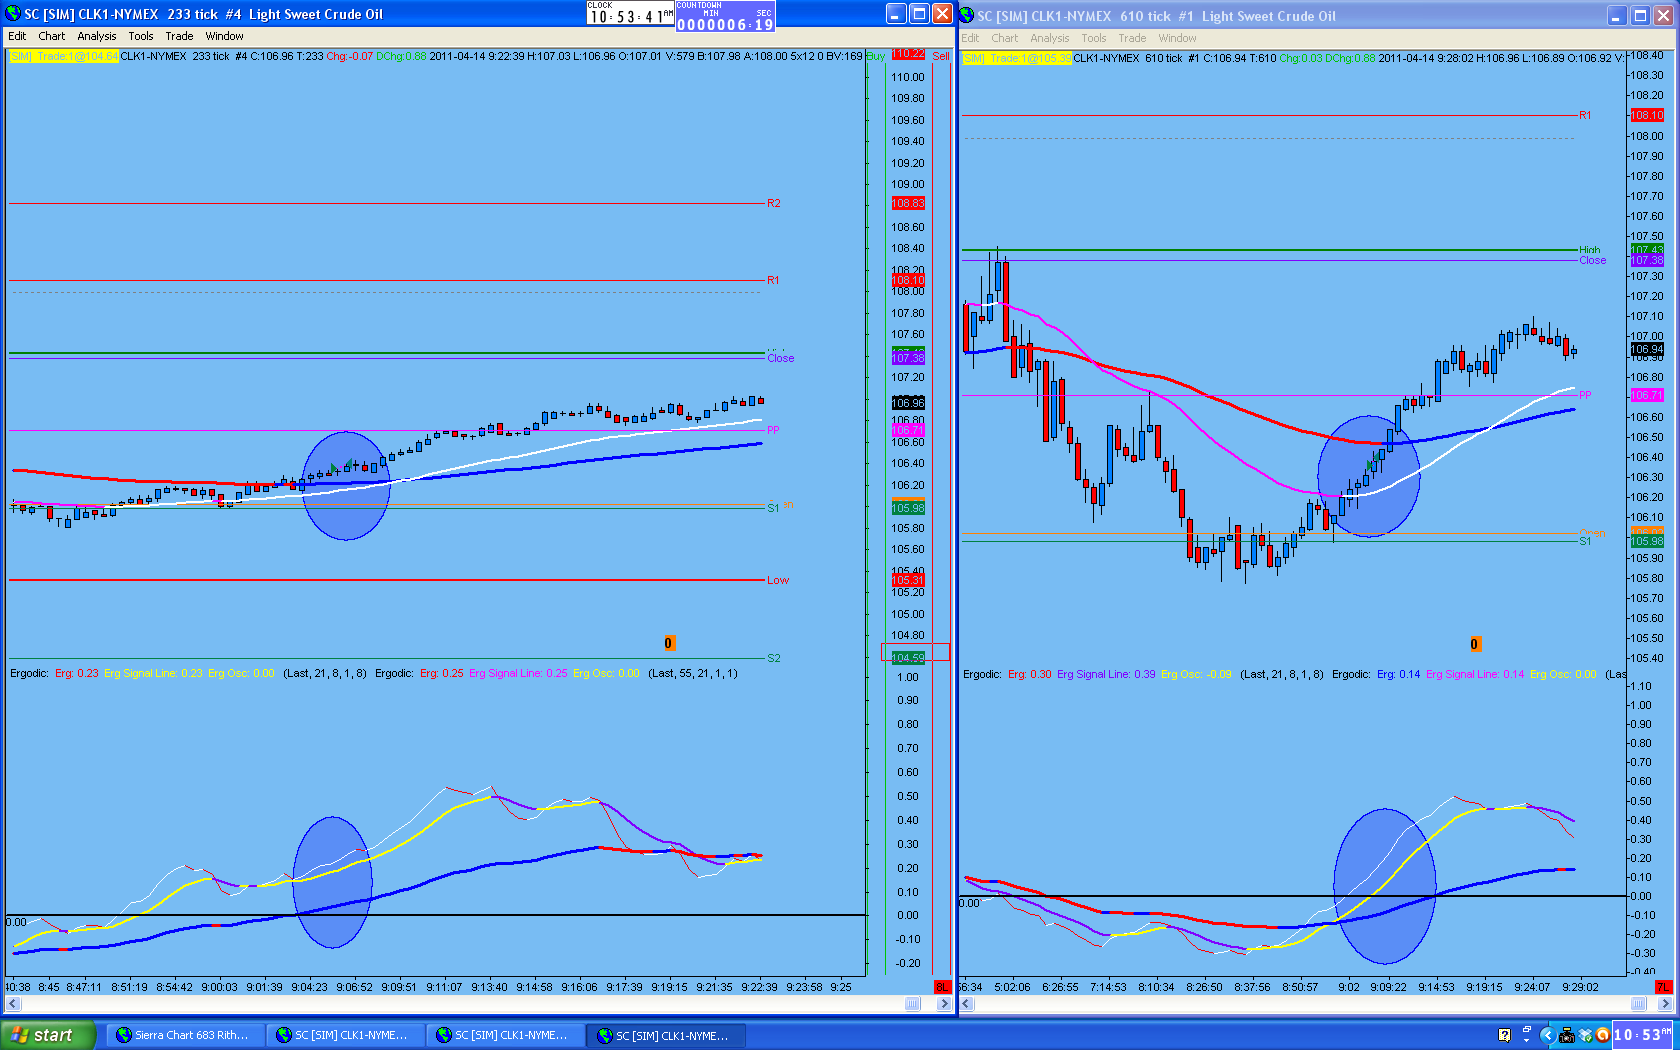Click the Sell label in the 233 tick chart
Image resolution: width=1680 pixels, height=1050 pixels.
tap(941, 56)
